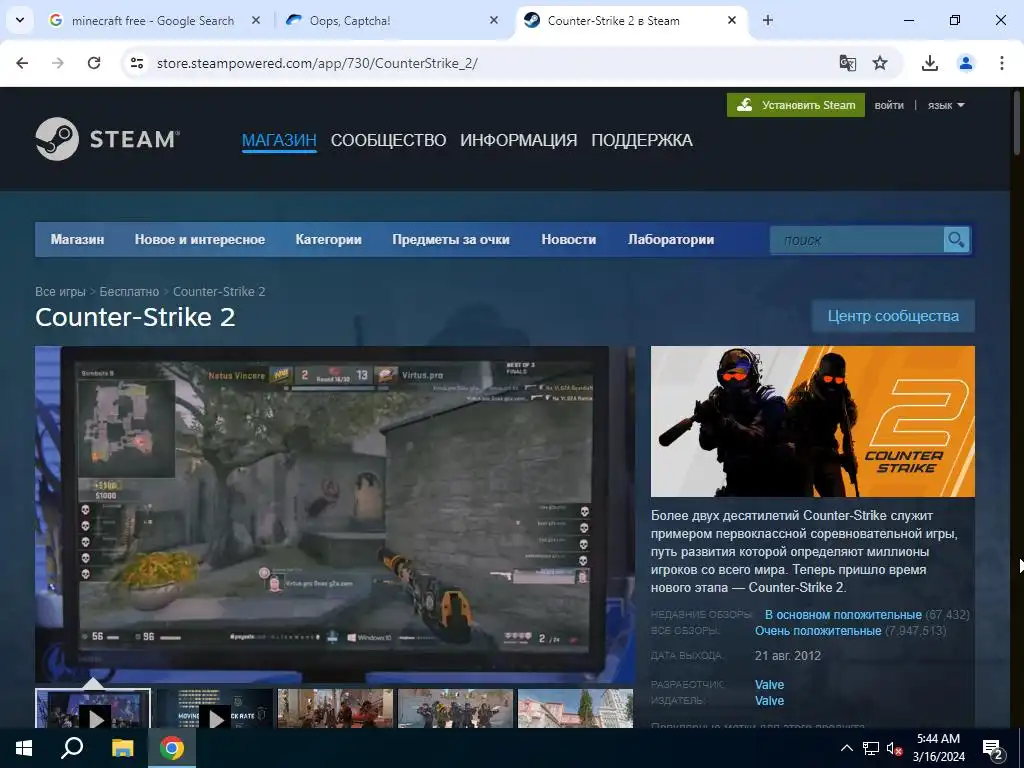Viewport: 1024px width, 768px height.
Task: Click the войти login link
Action: tap(889, 105)
